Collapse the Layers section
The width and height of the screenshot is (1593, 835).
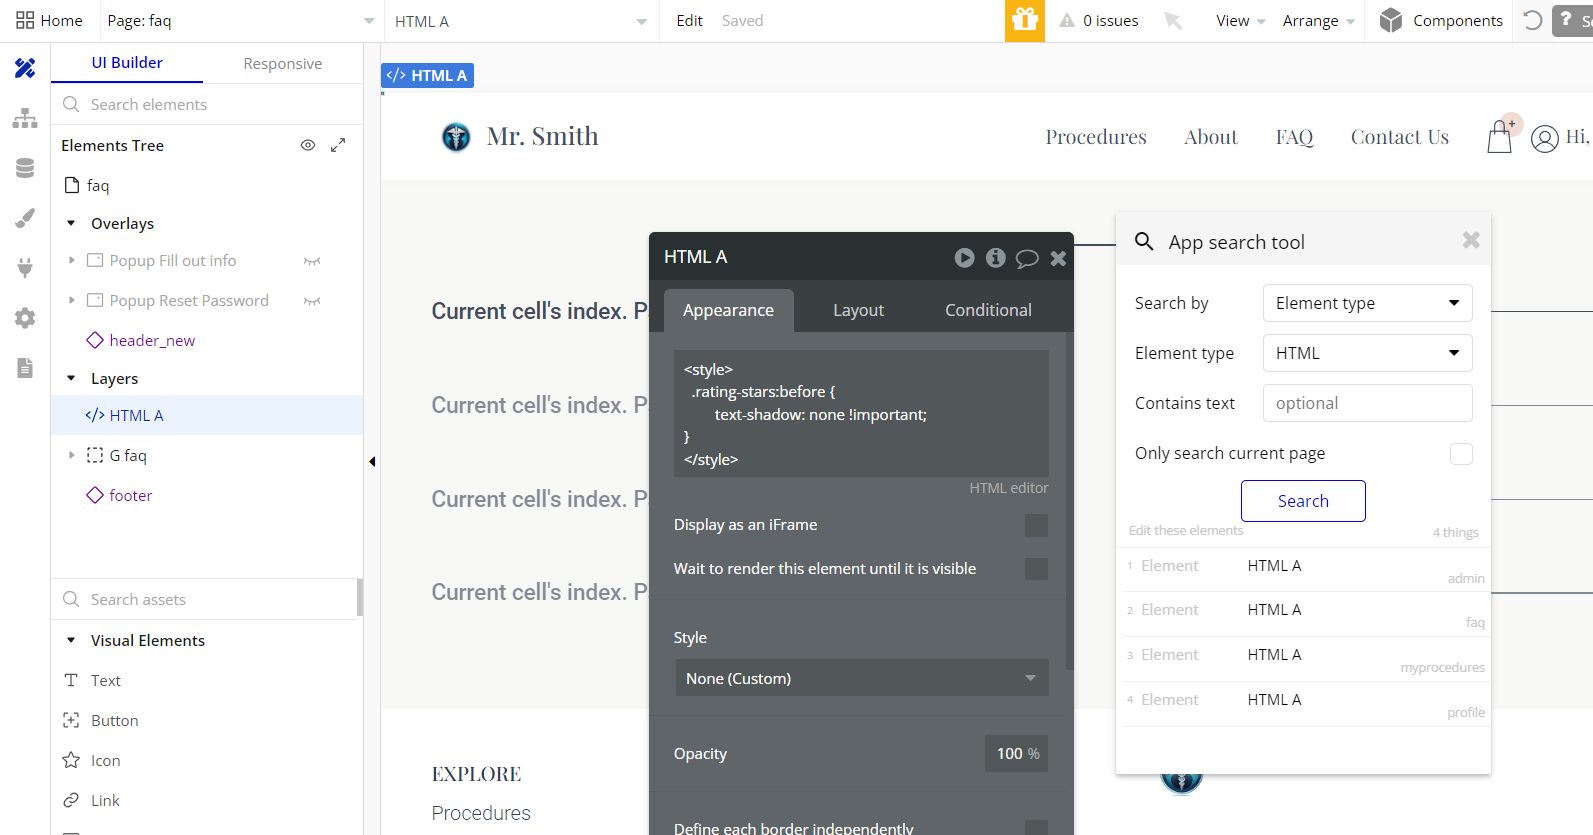point(71,378)
